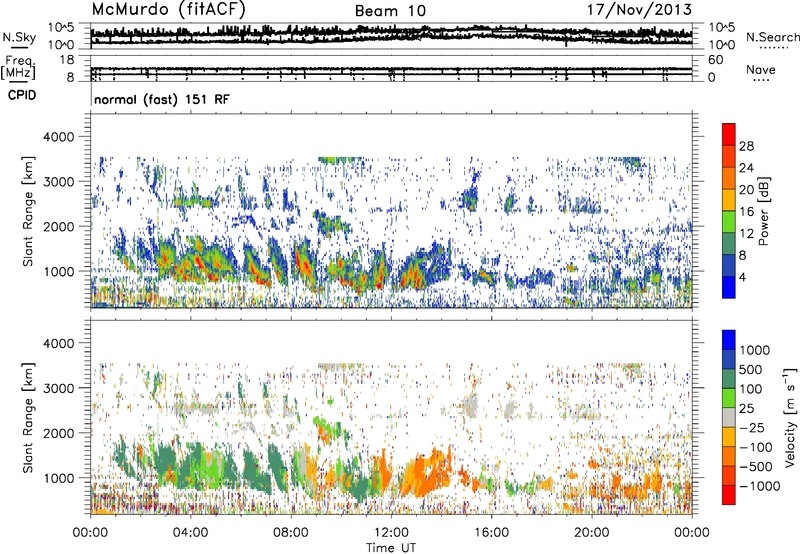800x554 pixels.
Task: Click the 60 label right of frequency panel
Action: tap(715, 60)
